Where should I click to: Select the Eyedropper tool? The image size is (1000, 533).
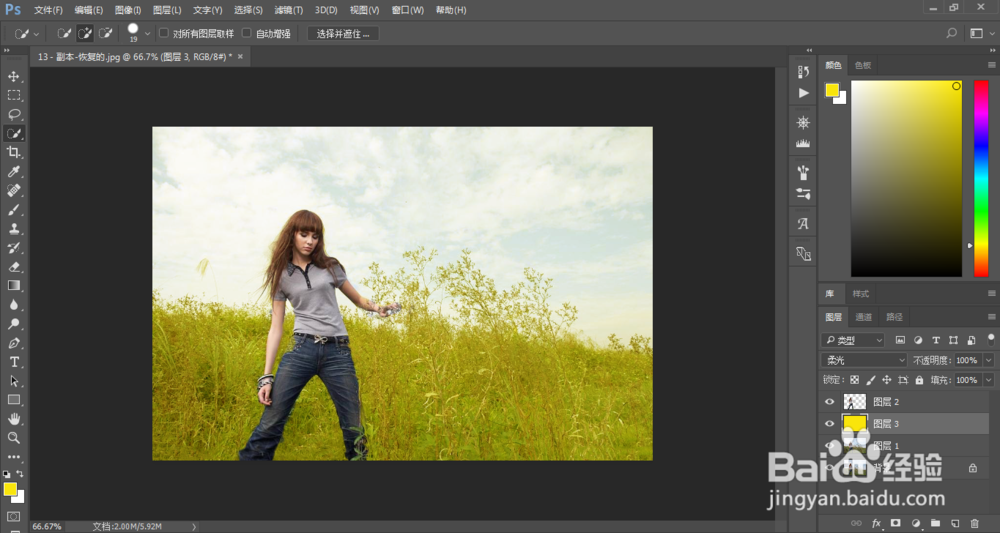pos(13,172)
